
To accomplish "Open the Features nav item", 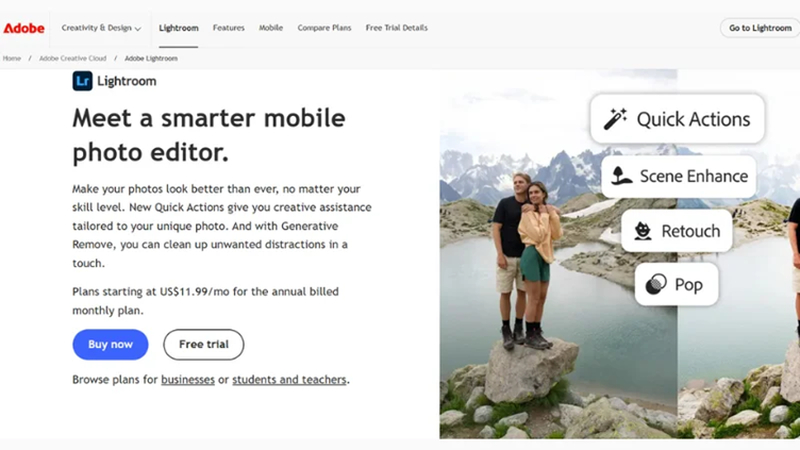I will [229, 28].
